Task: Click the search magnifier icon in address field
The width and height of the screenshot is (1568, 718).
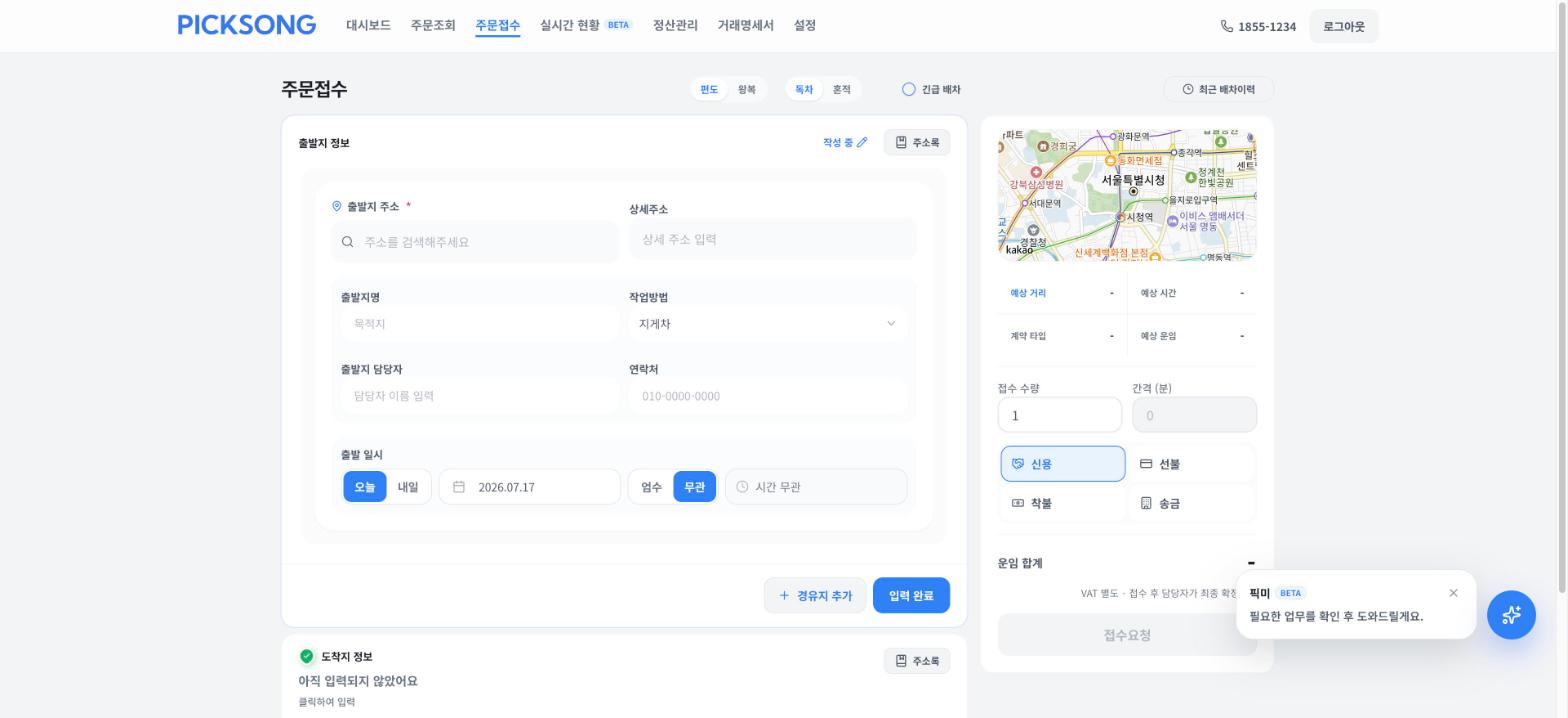Action: pos(347,242)
